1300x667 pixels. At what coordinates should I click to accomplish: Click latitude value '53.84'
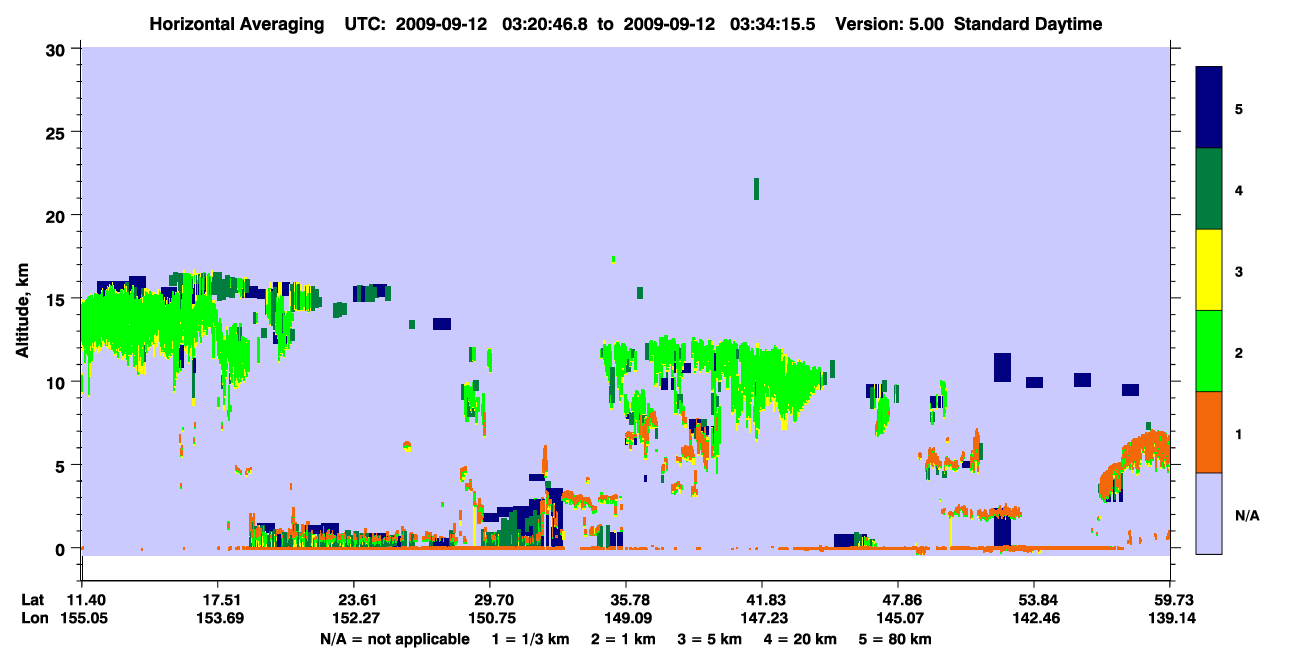point(1034,599)
